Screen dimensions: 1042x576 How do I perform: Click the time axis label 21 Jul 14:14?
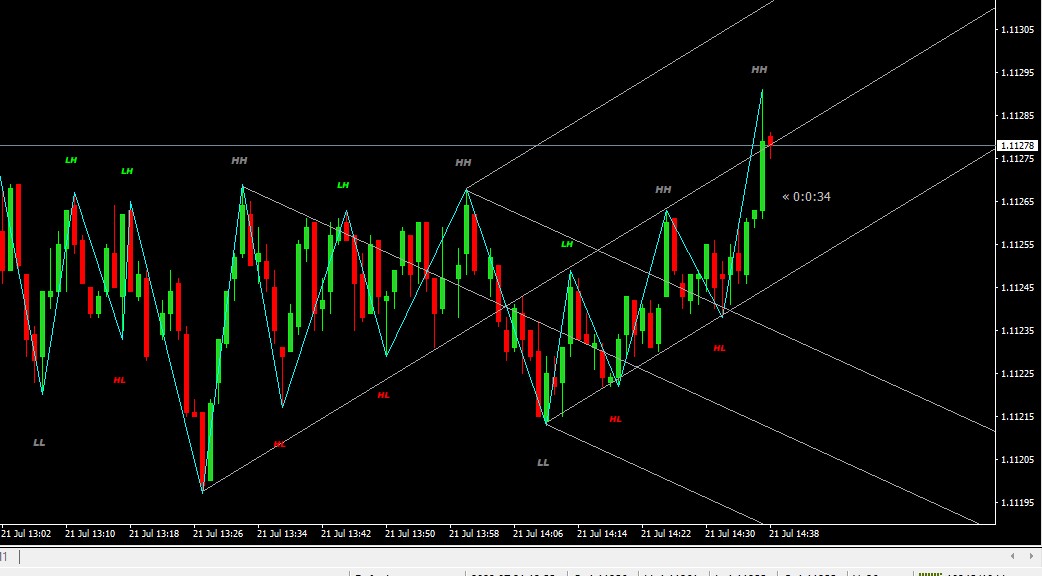coord(601,533)
